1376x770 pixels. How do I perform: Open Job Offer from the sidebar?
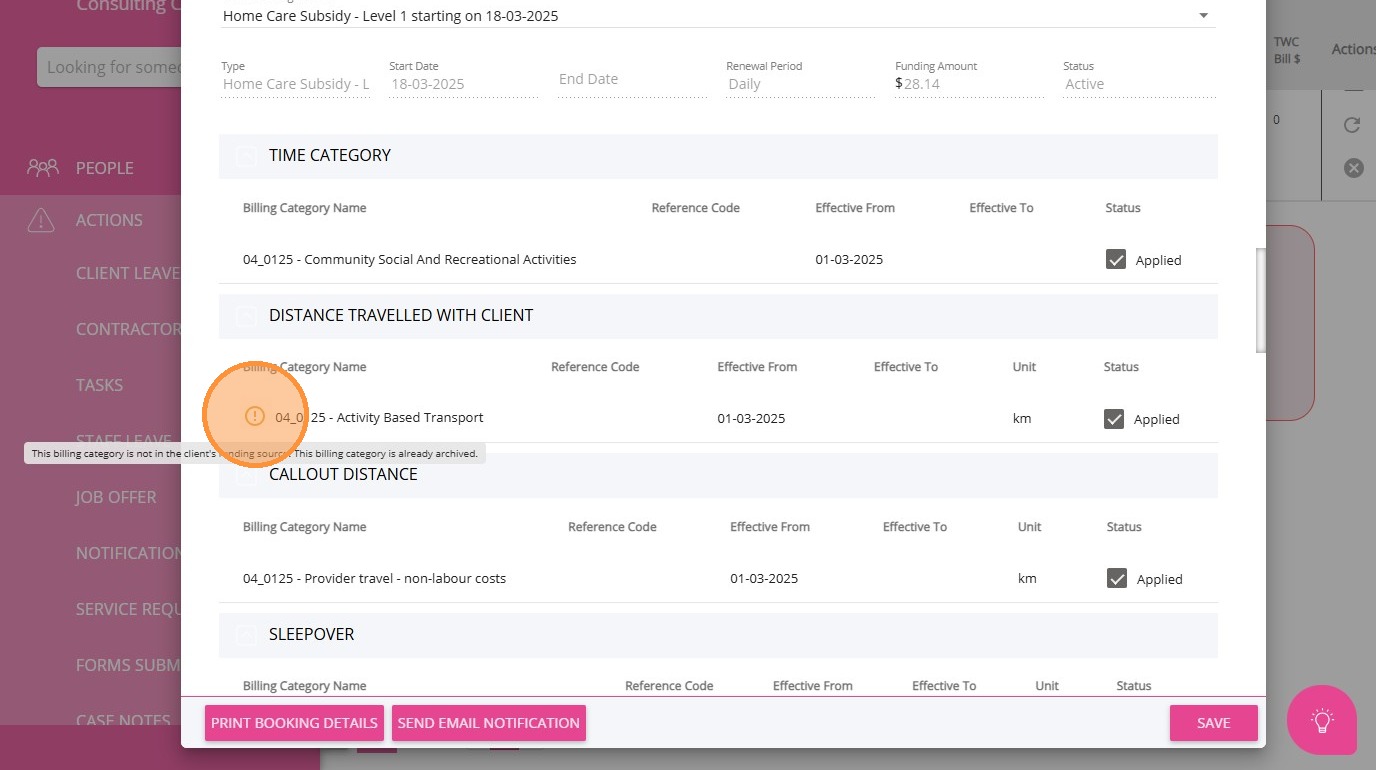116,497
